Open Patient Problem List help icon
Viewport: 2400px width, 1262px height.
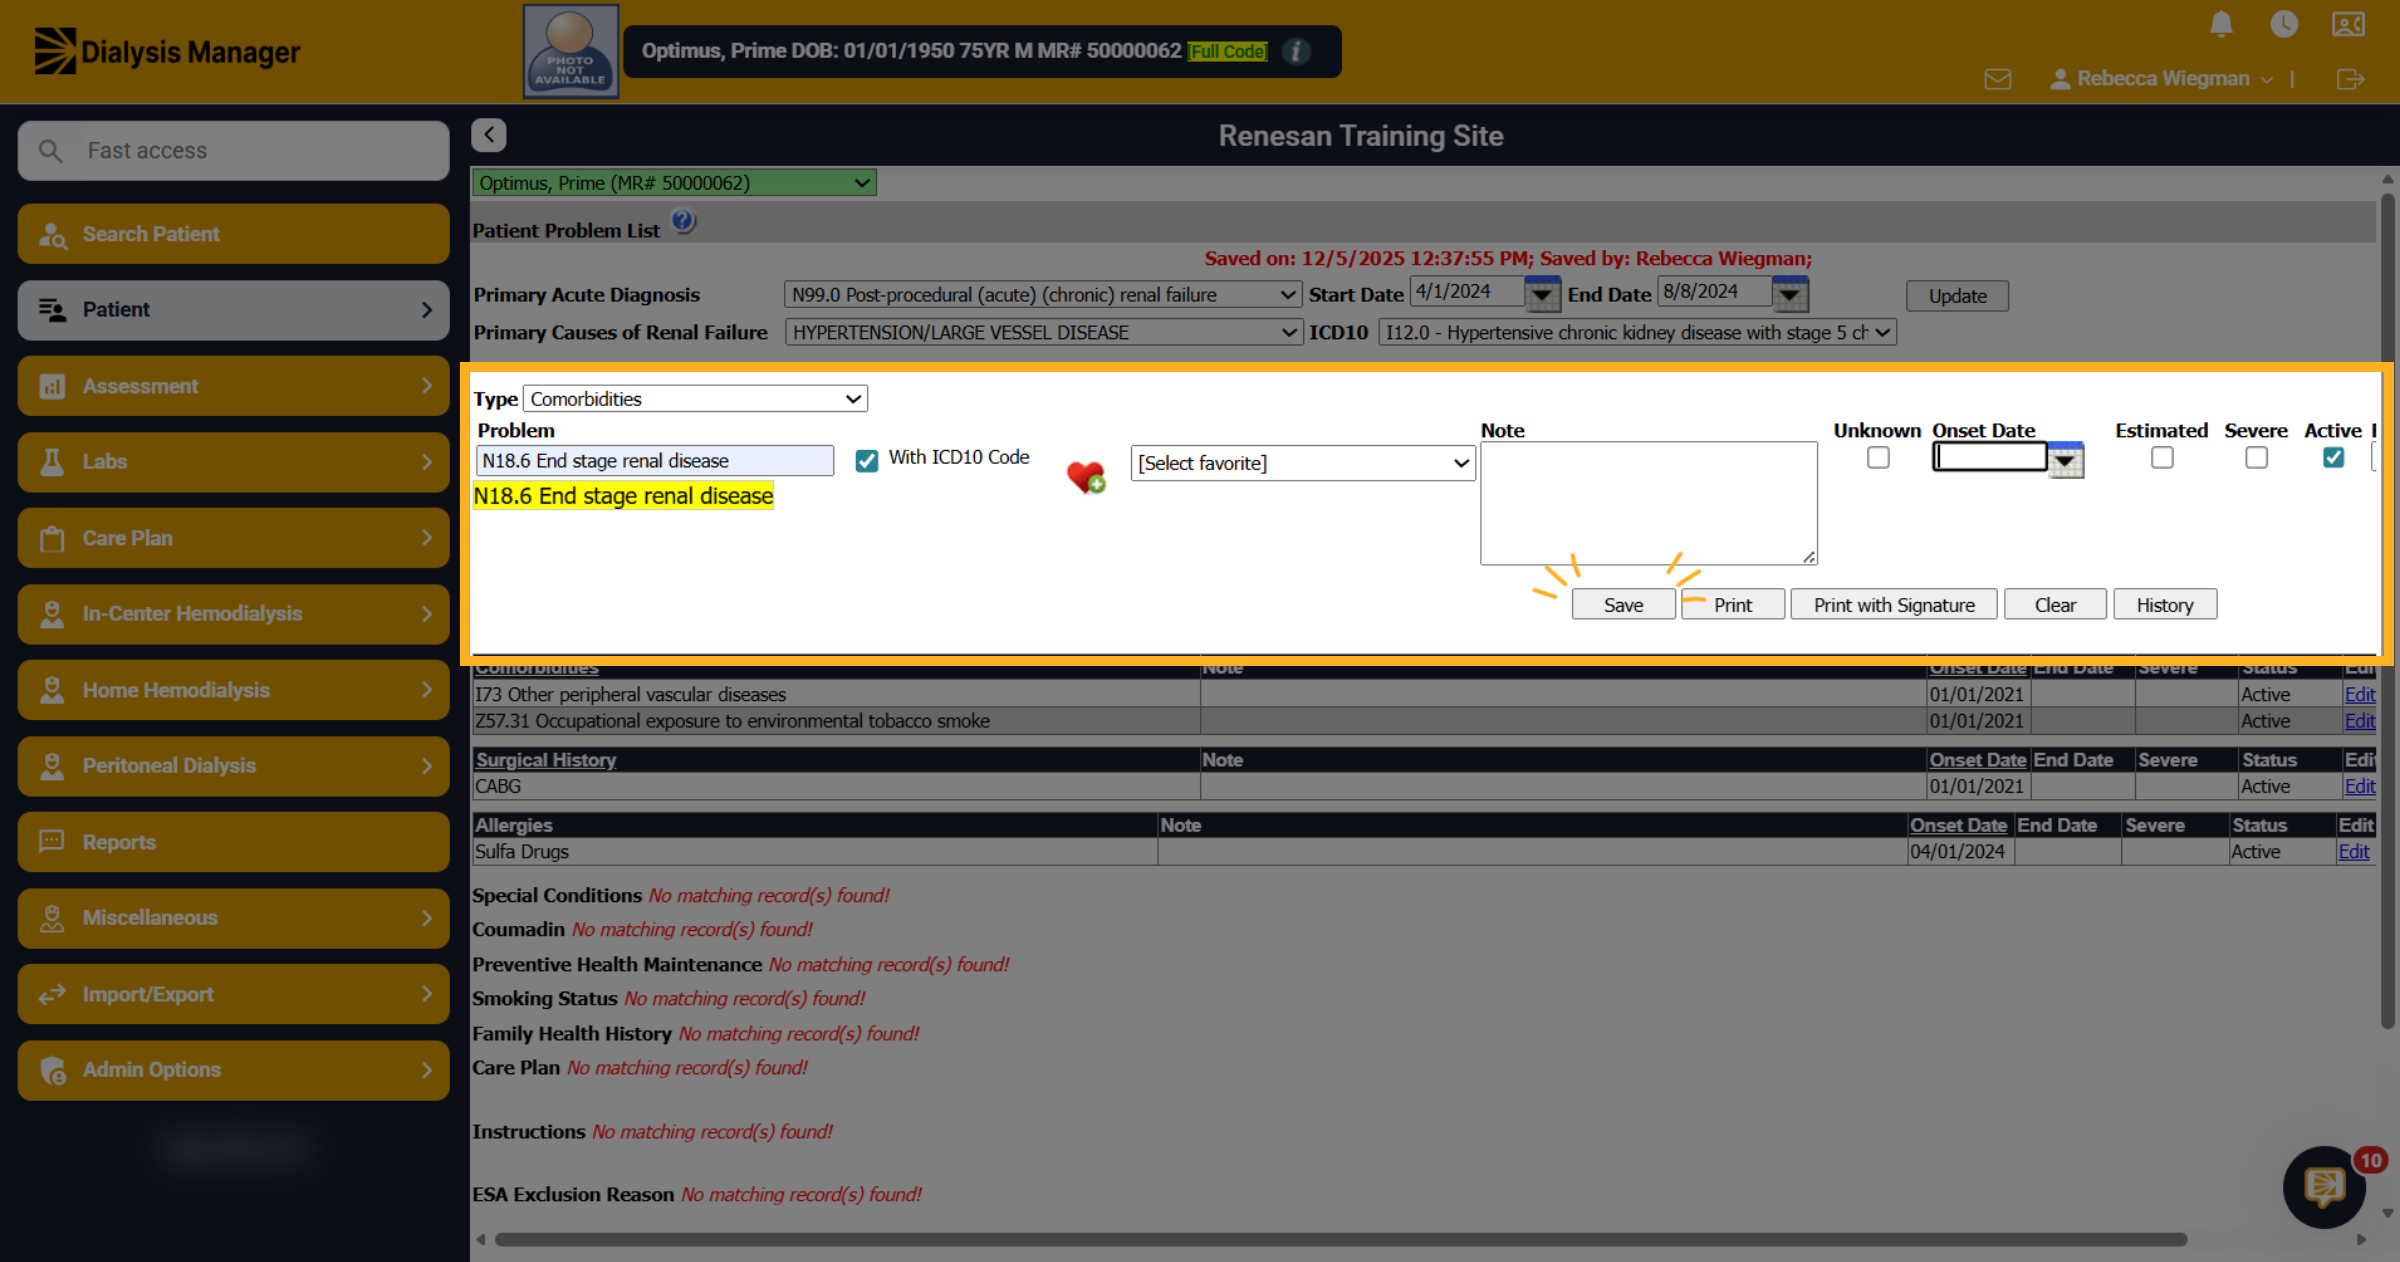[684, 222]
